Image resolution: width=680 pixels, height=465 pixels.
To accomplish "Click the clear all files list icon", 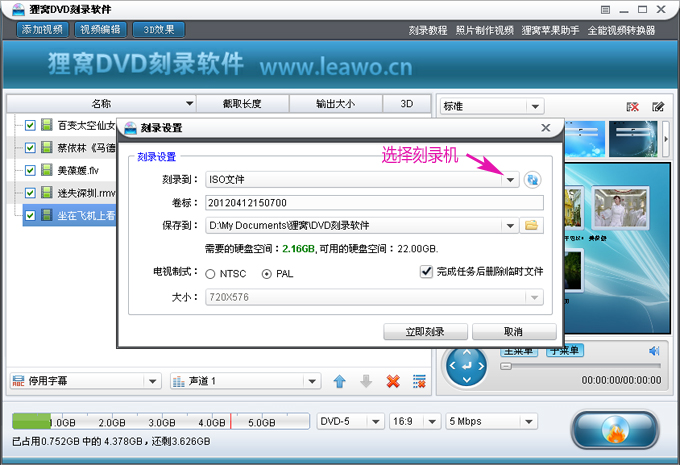I will pos(419,381).
